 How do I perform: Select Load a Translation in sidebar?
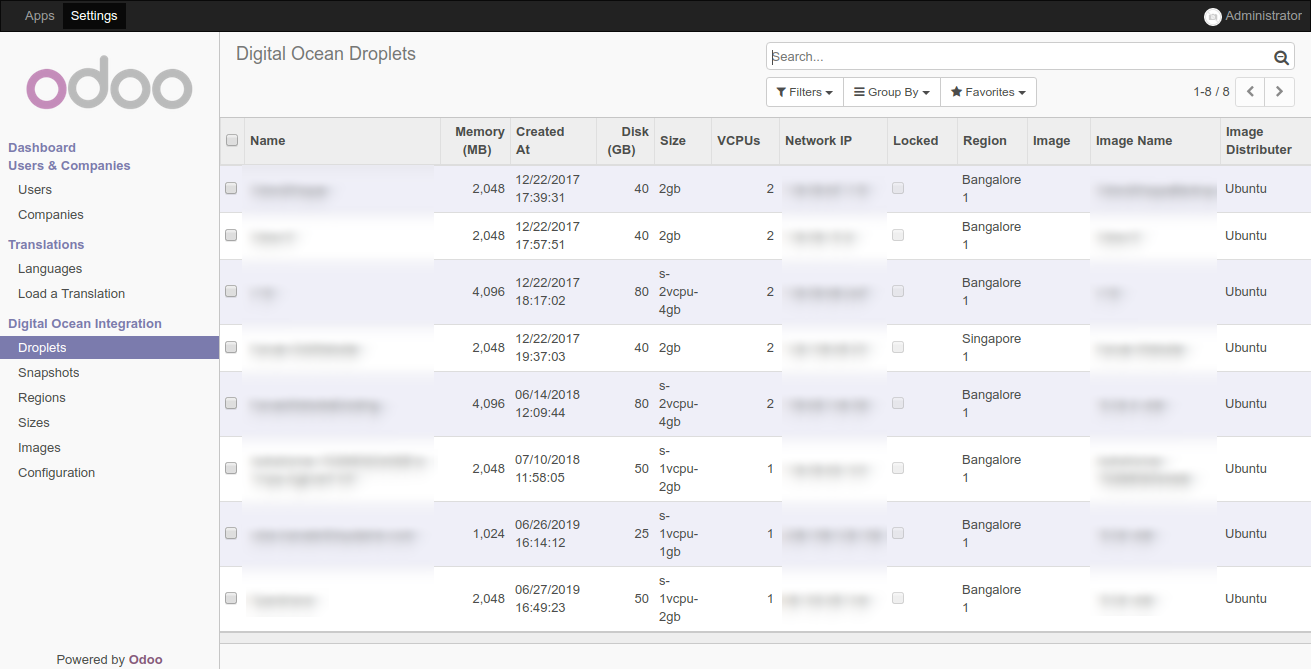pyautogui.click(x=72, y=294)
